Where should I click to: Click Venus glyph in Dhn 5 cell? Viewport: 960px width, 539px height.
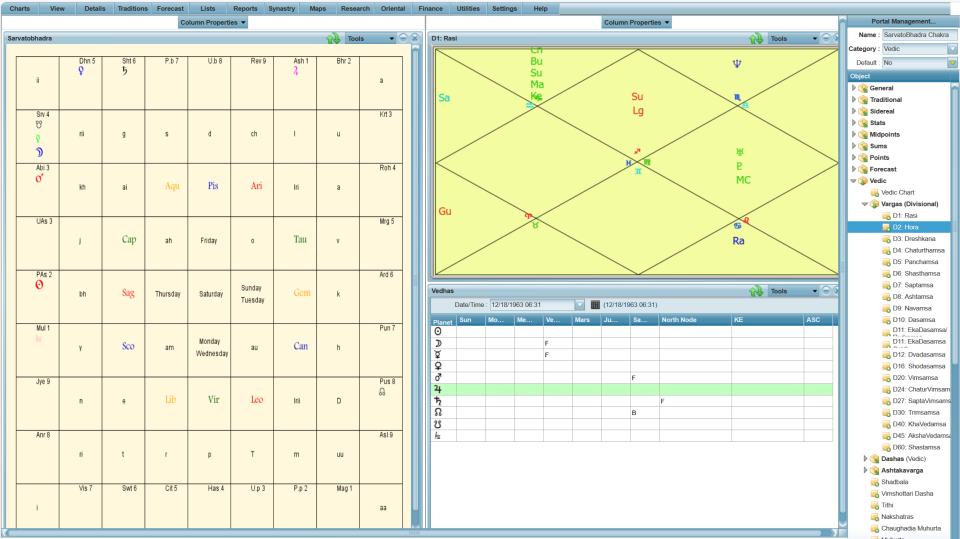coord(81,71)
